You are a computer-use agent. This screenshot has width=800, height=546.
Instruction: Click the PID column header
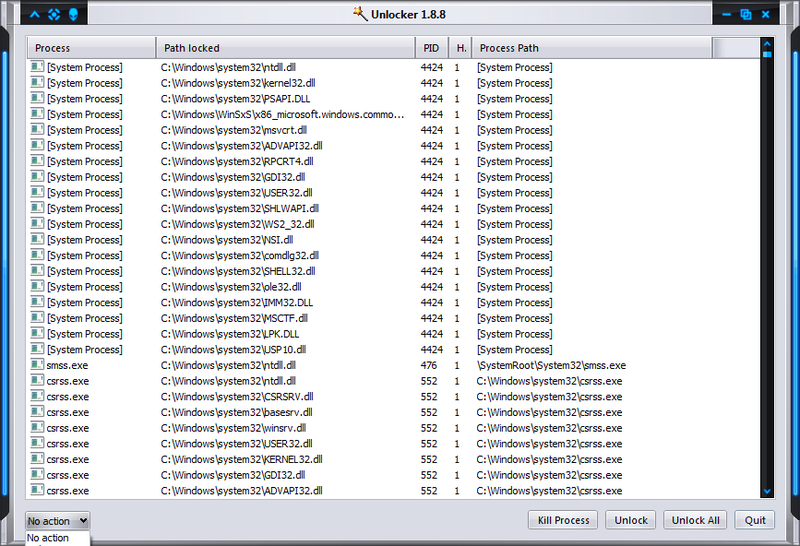pos(431,48)
